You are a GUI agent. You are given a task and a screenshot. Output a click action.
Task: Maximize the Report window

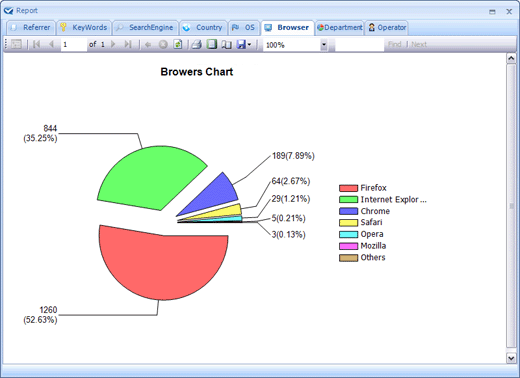click(x=492, y=11)
